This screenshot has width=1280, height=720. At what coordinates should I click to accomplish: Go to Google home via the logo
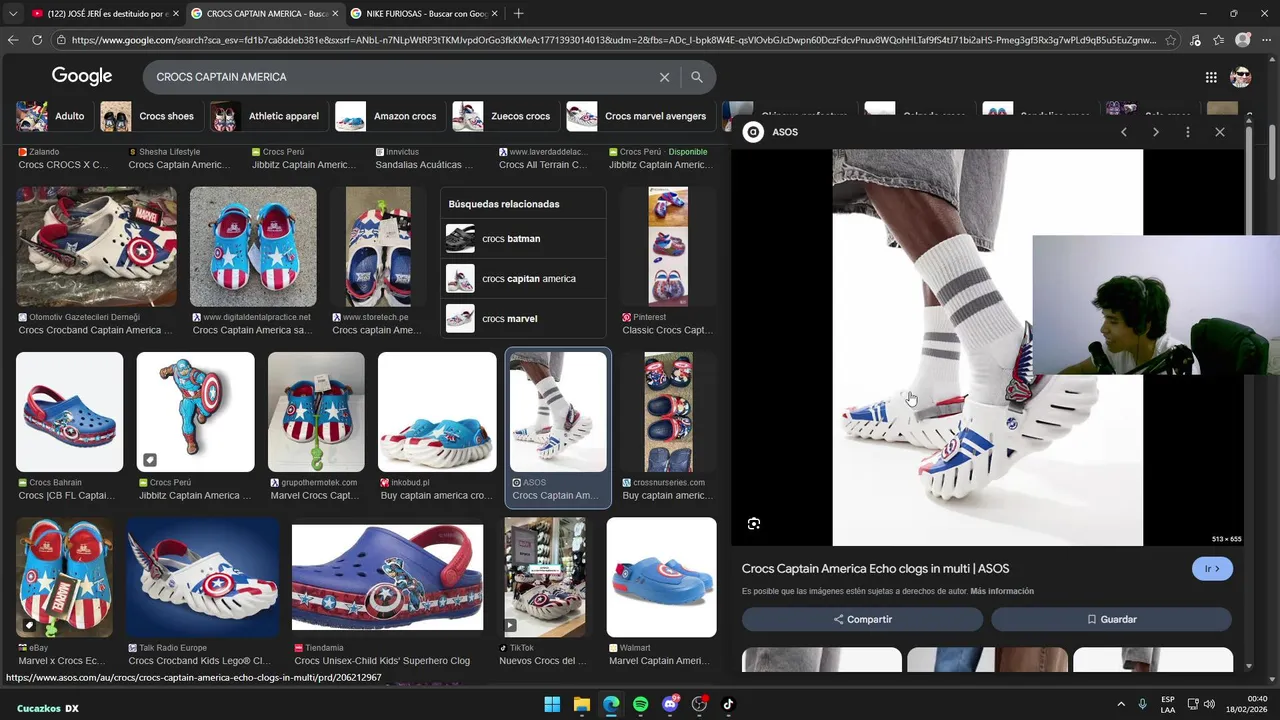pyautogui.click(x=82, y=76)
